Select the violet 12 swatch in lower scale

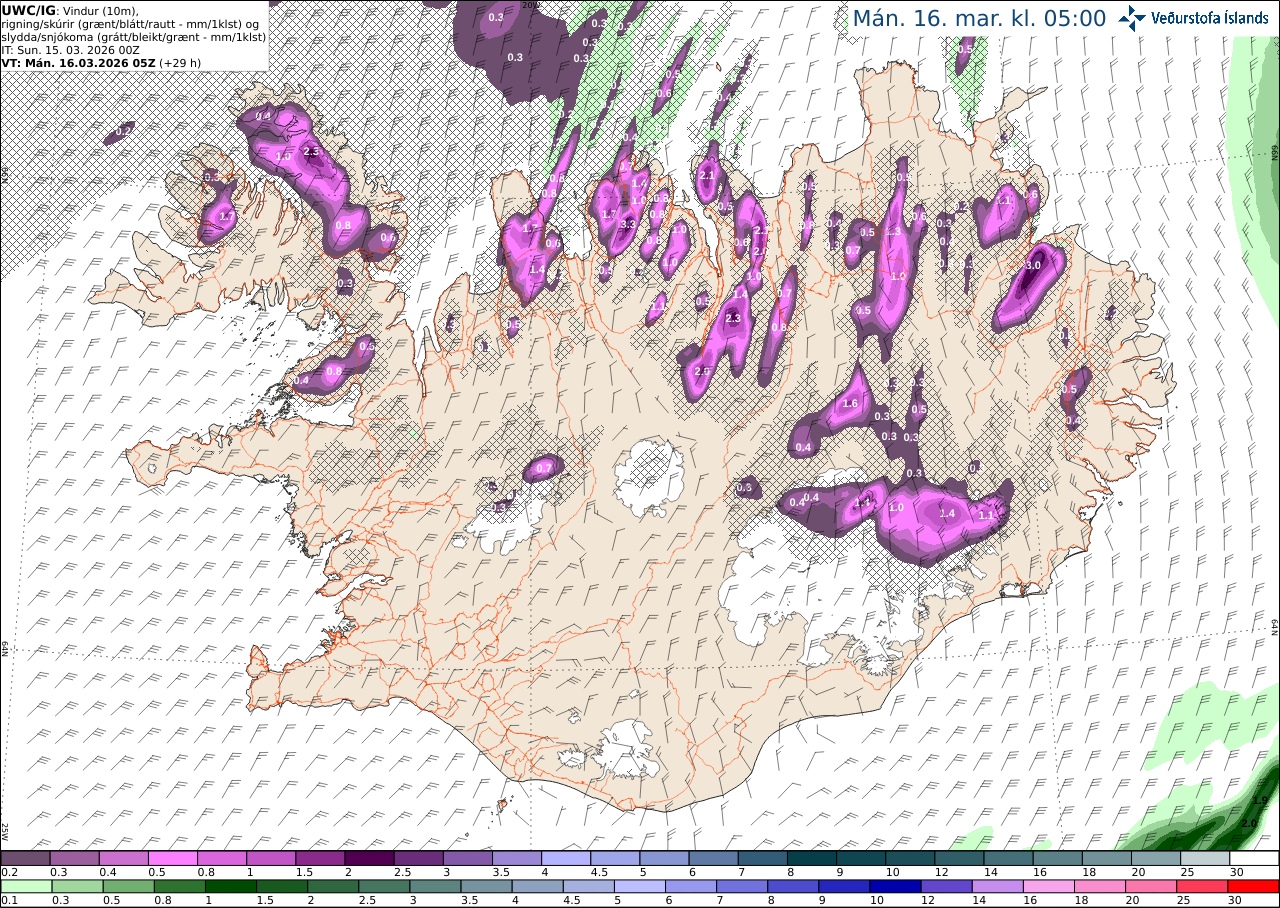(x=946, y=886)
